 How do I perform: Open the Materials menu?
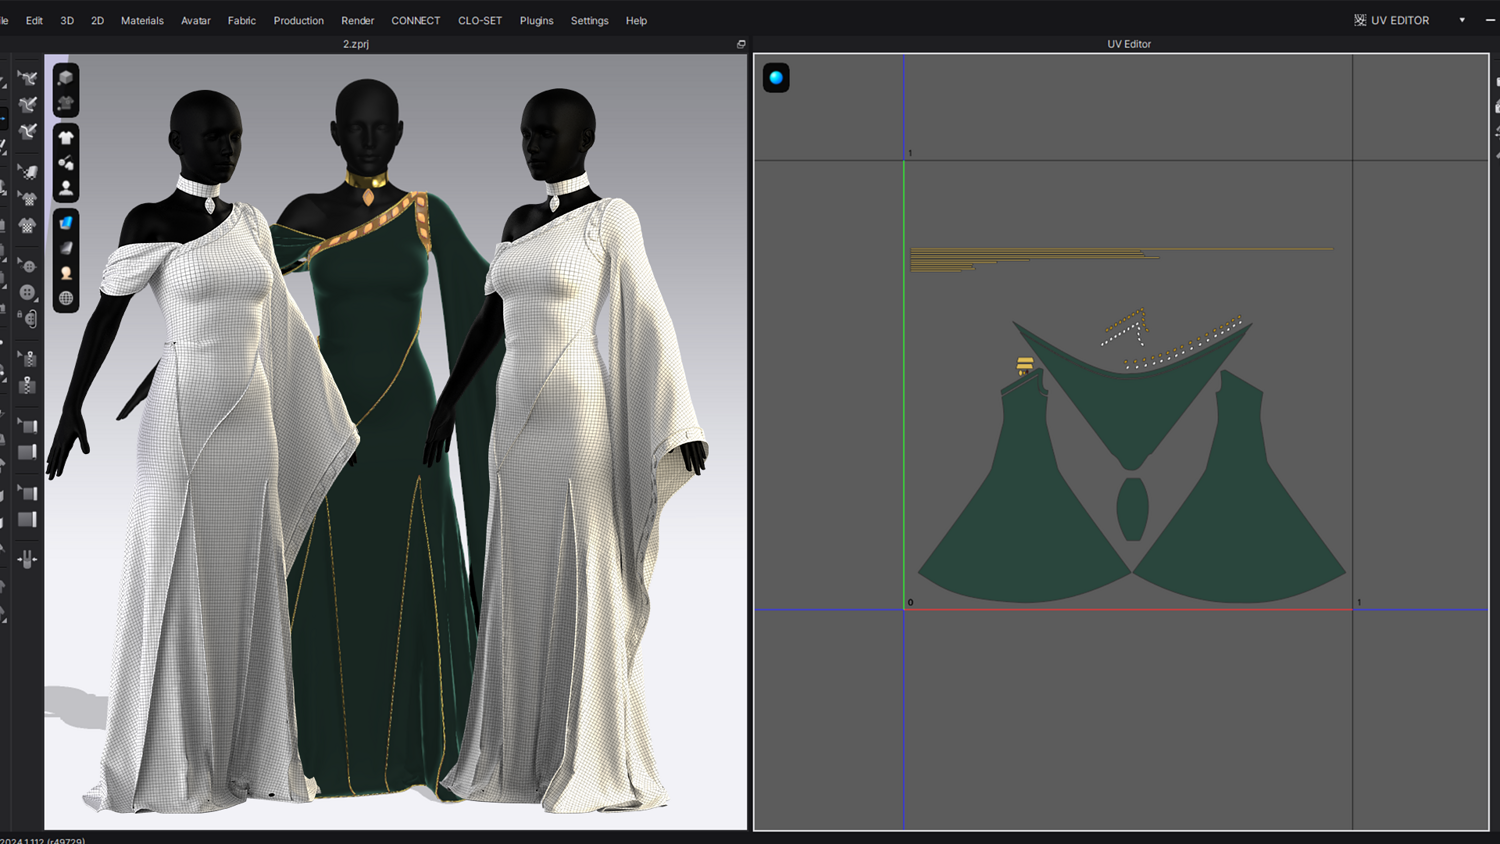(142, 20)
